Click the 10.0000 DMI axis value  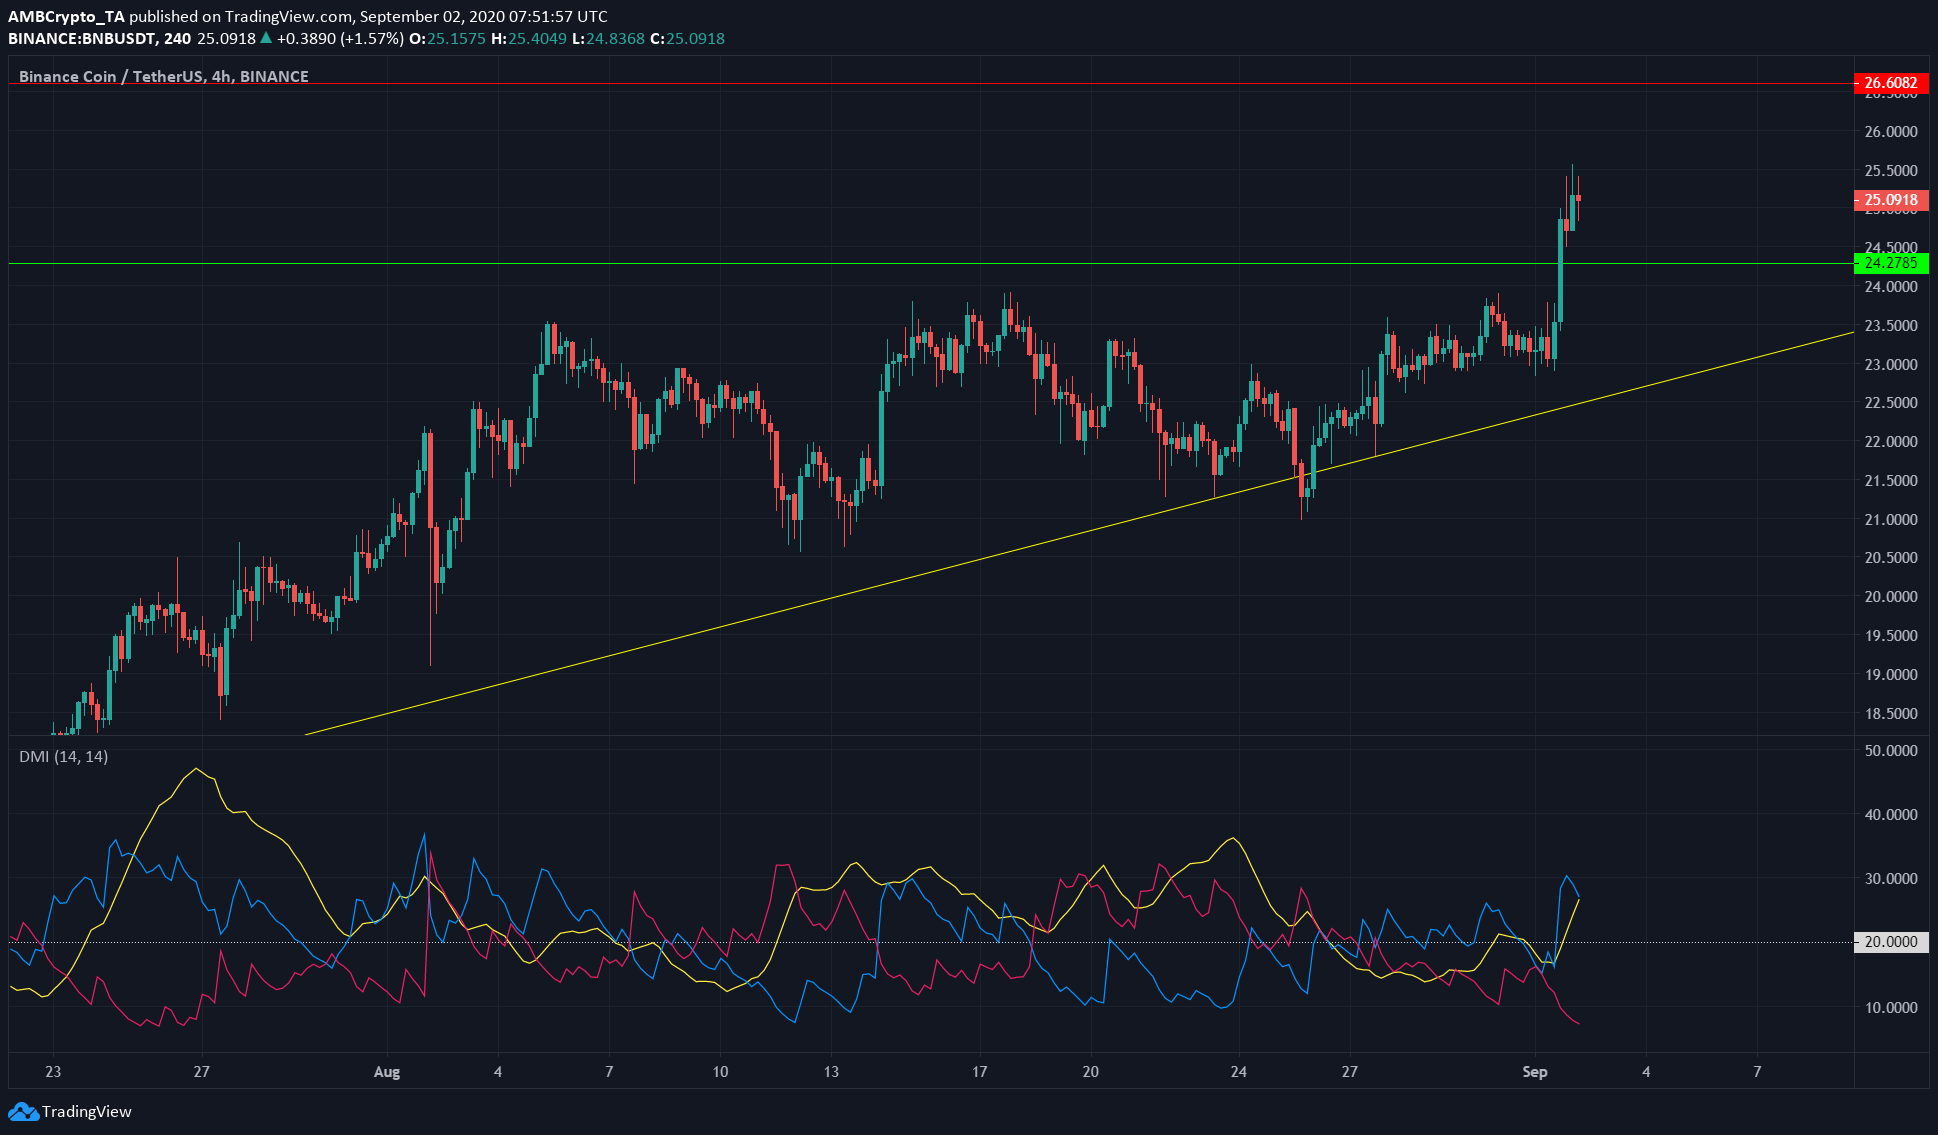[1891, 1008]
